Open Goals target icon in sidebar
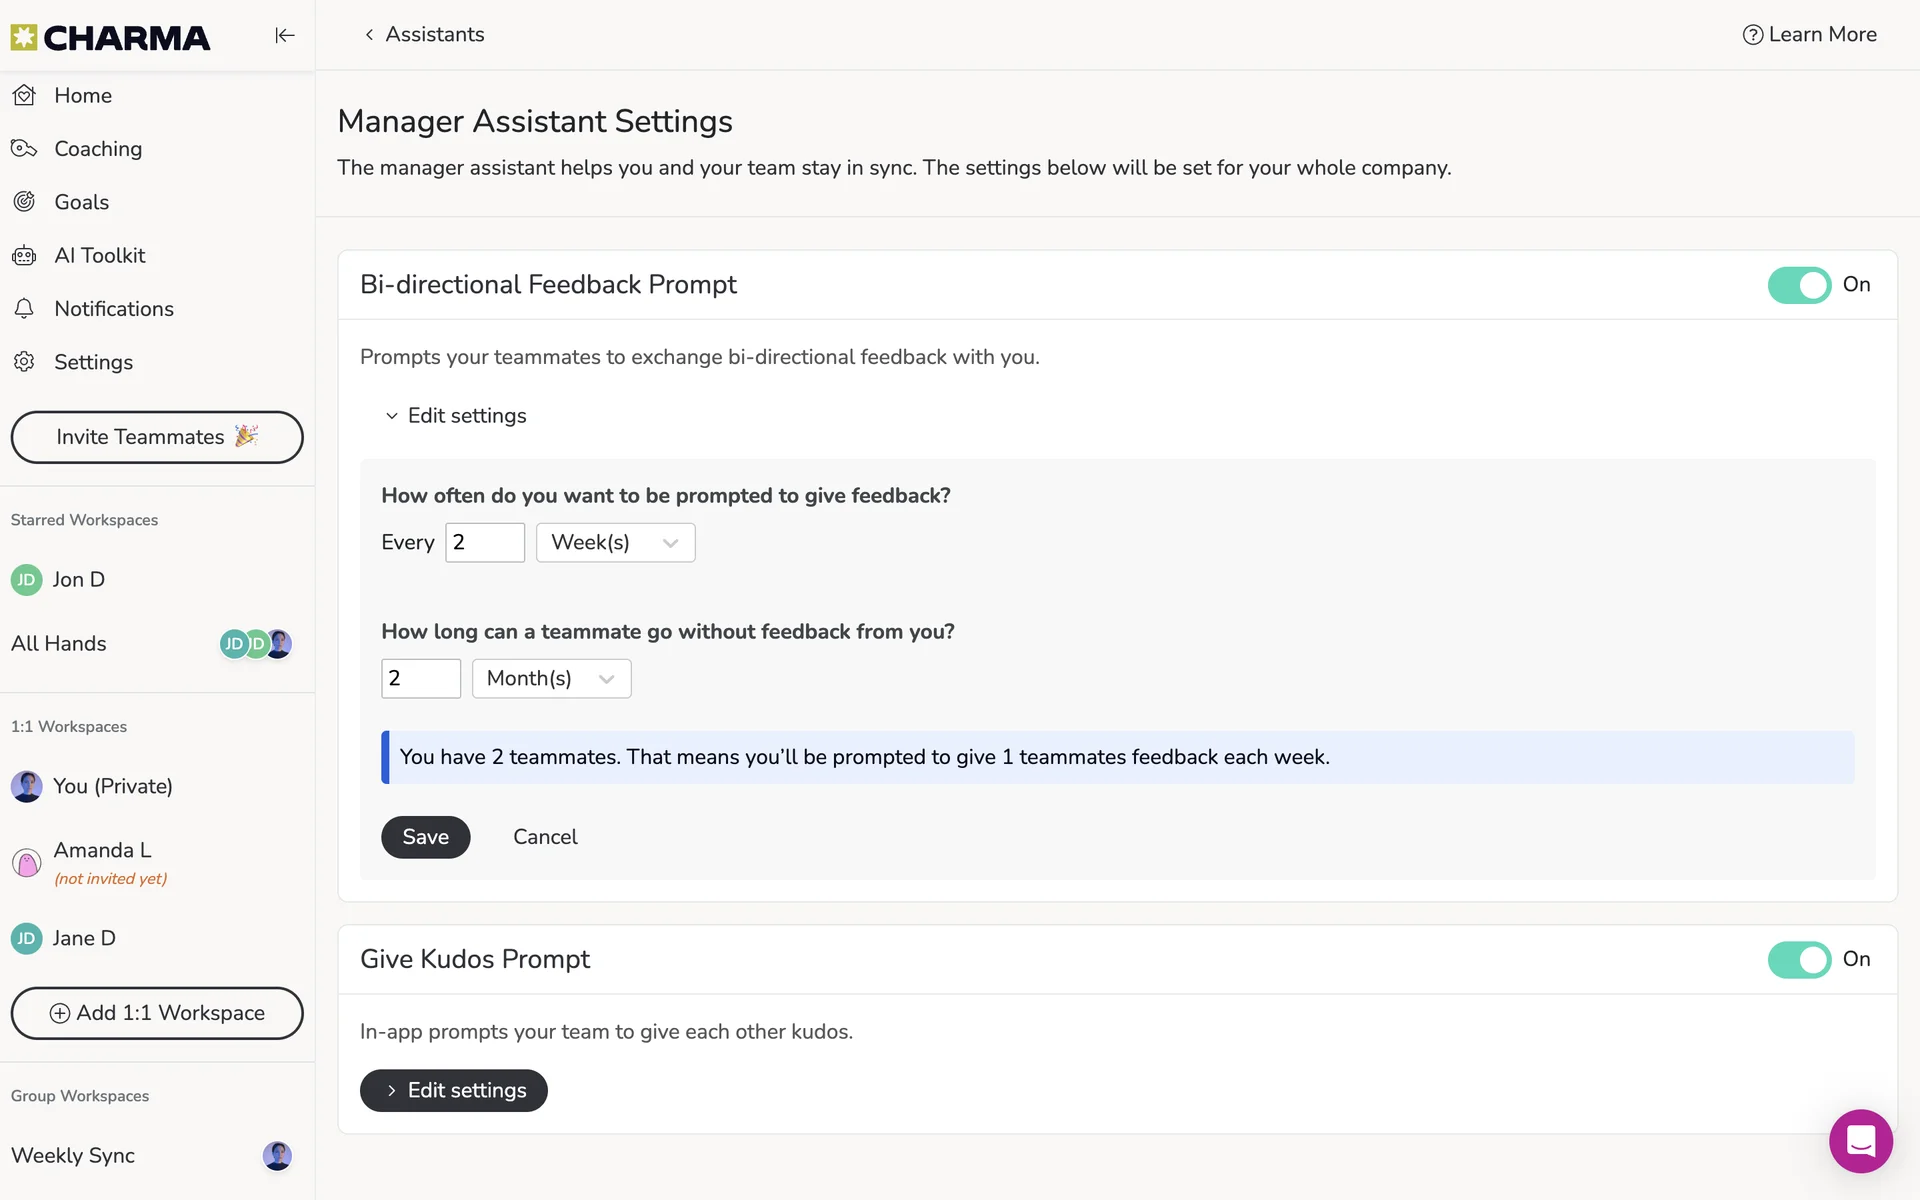This screenshot has width=1920, height=1200. (x=25, y=202)
